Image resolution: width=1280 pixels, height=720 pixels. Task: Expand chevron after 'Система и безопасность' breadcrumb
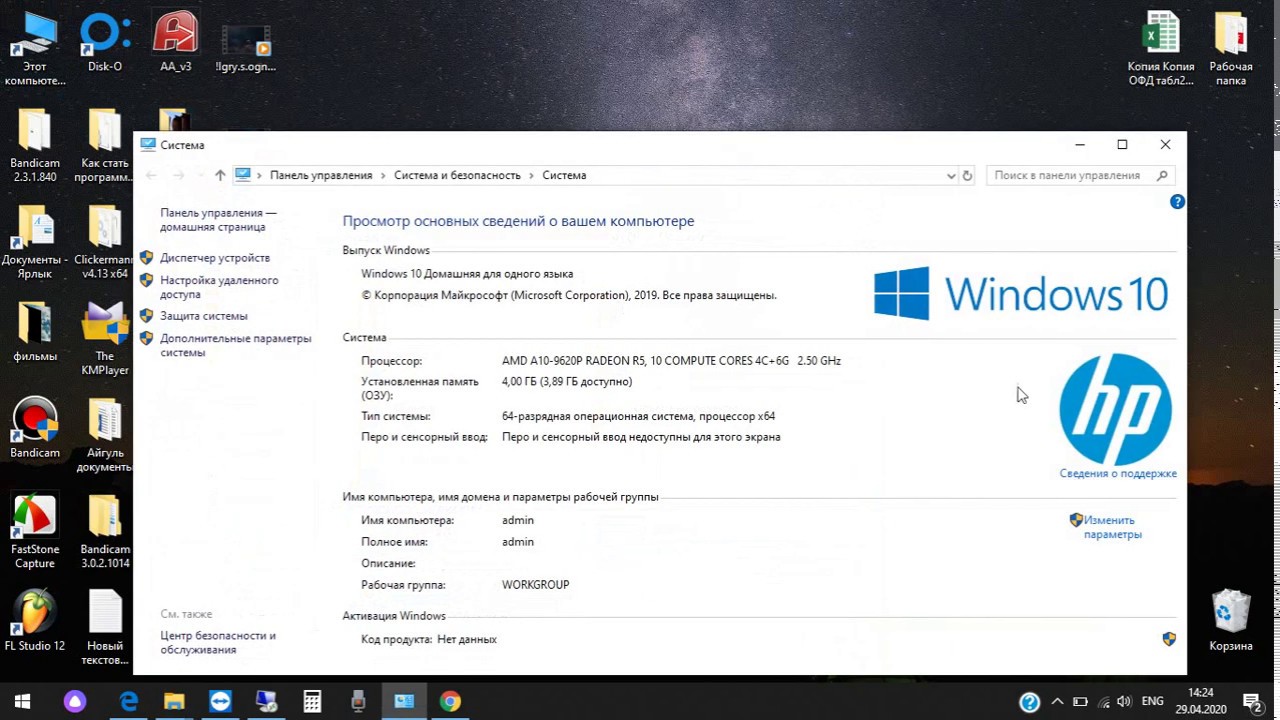pos(532,175)
